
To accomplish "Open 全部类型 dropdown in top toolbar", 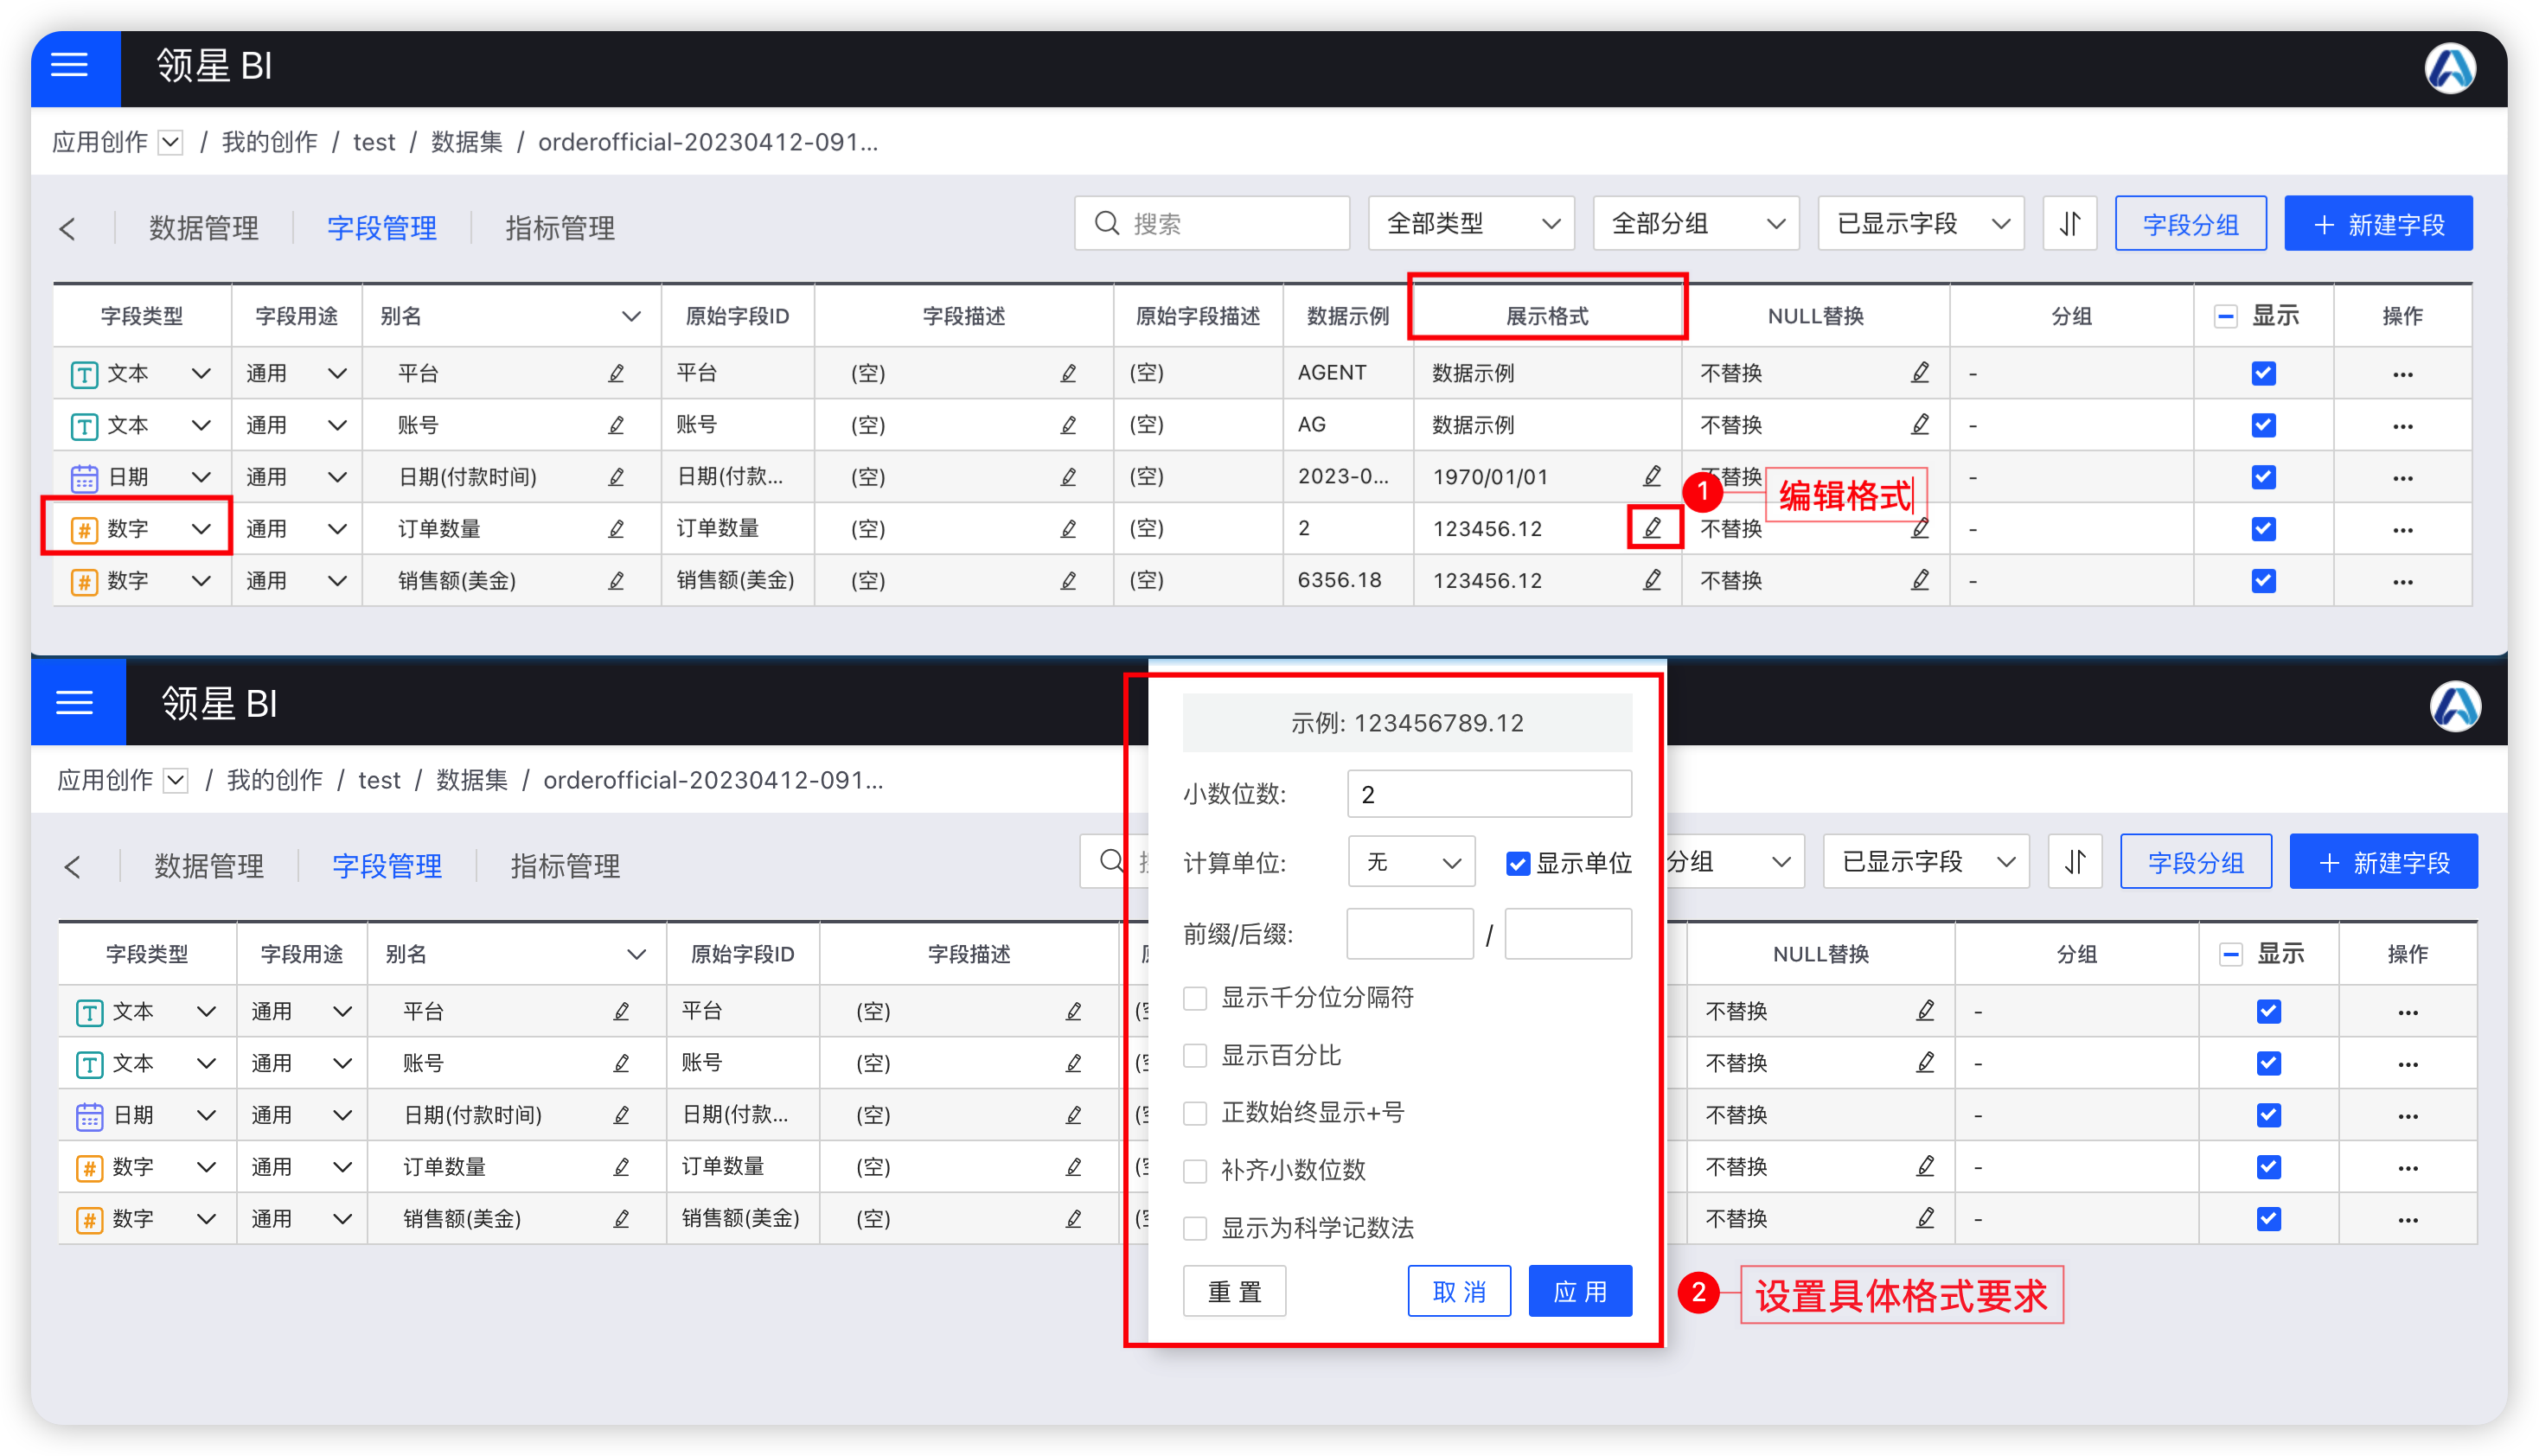I will point(1470,223).
